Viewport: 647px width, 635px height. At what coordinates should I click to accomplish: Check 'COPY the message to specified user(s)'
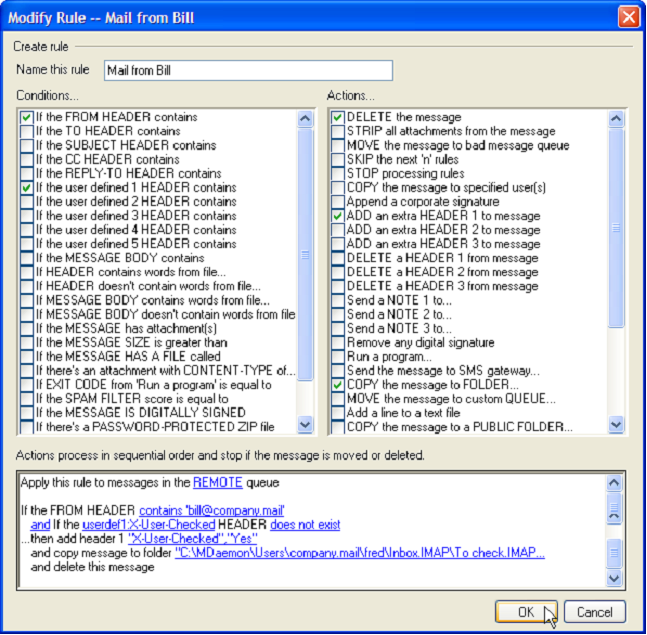[338, 188]
